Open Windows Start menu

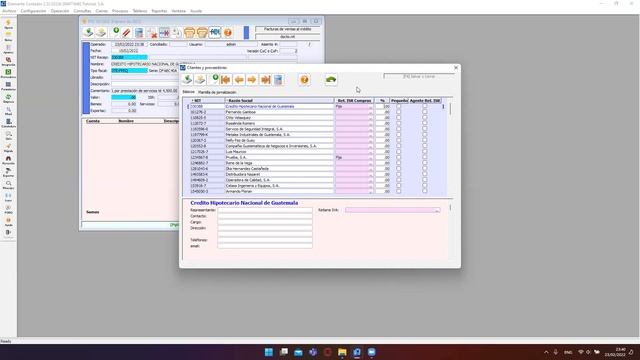point(269,352)
